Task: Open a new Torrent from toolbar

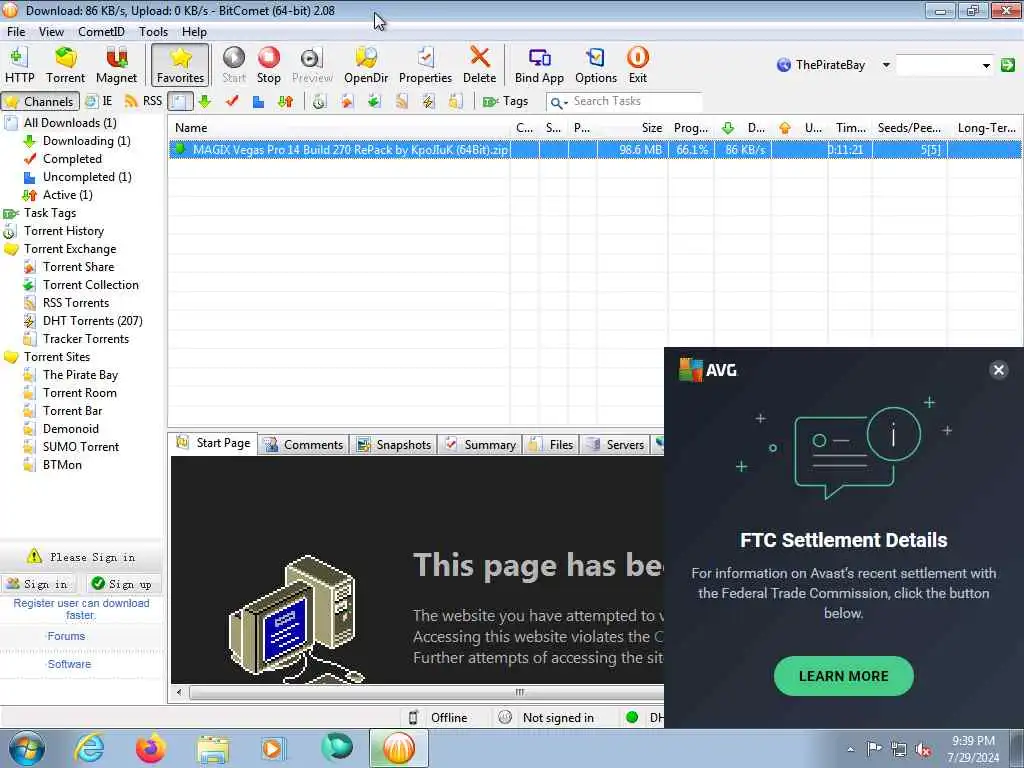Action: pyautogui.click(x=65, y=65)
